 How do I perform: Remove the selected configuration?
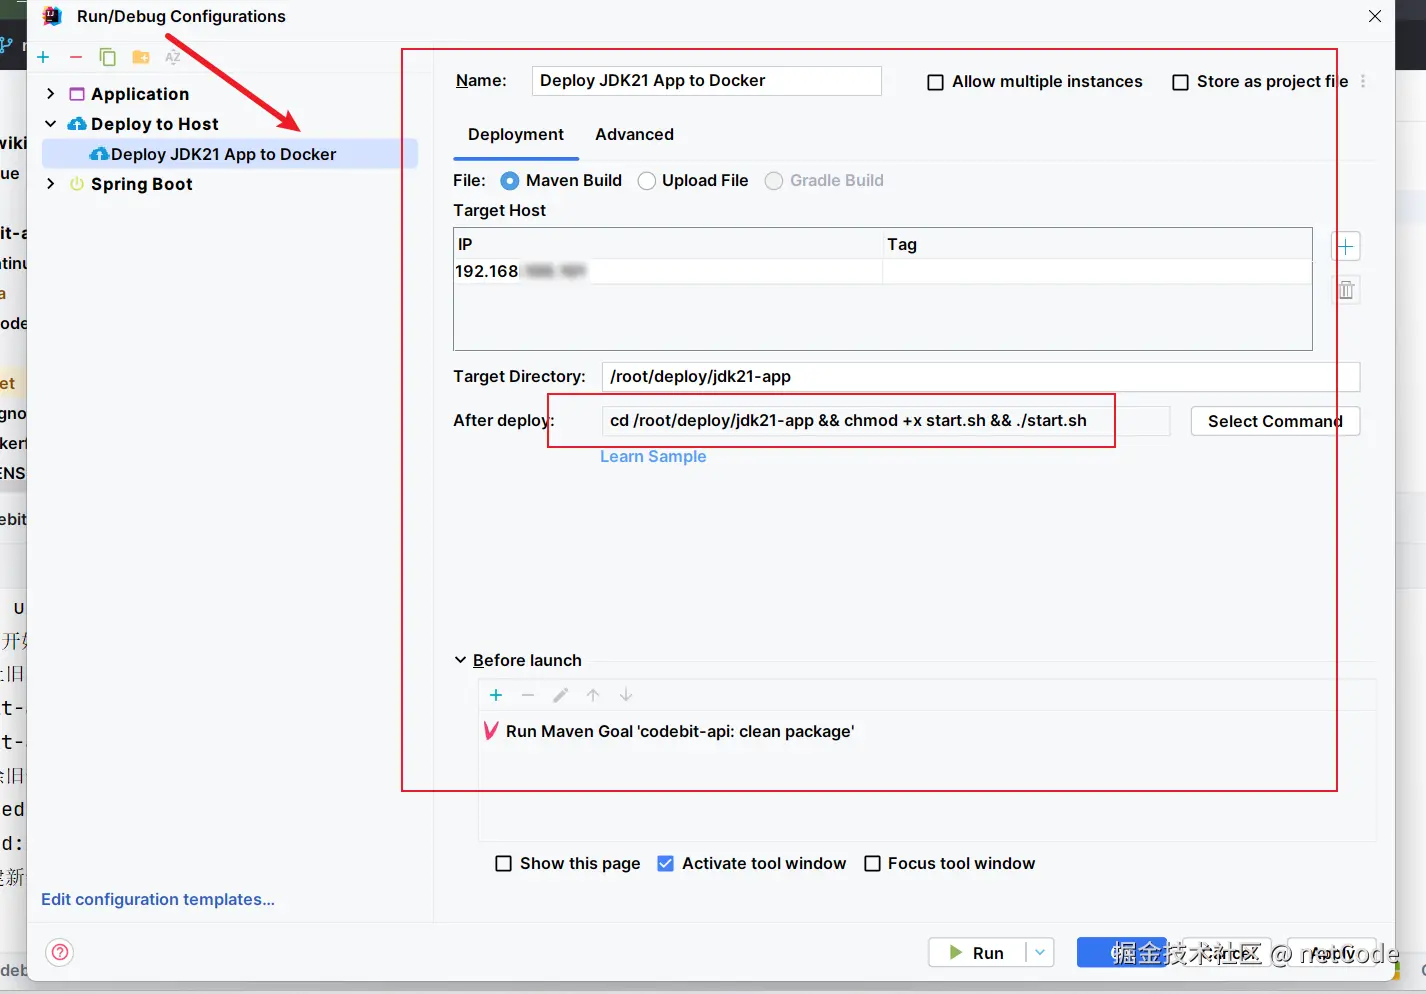pyautogui.click(x=75, y=57)
